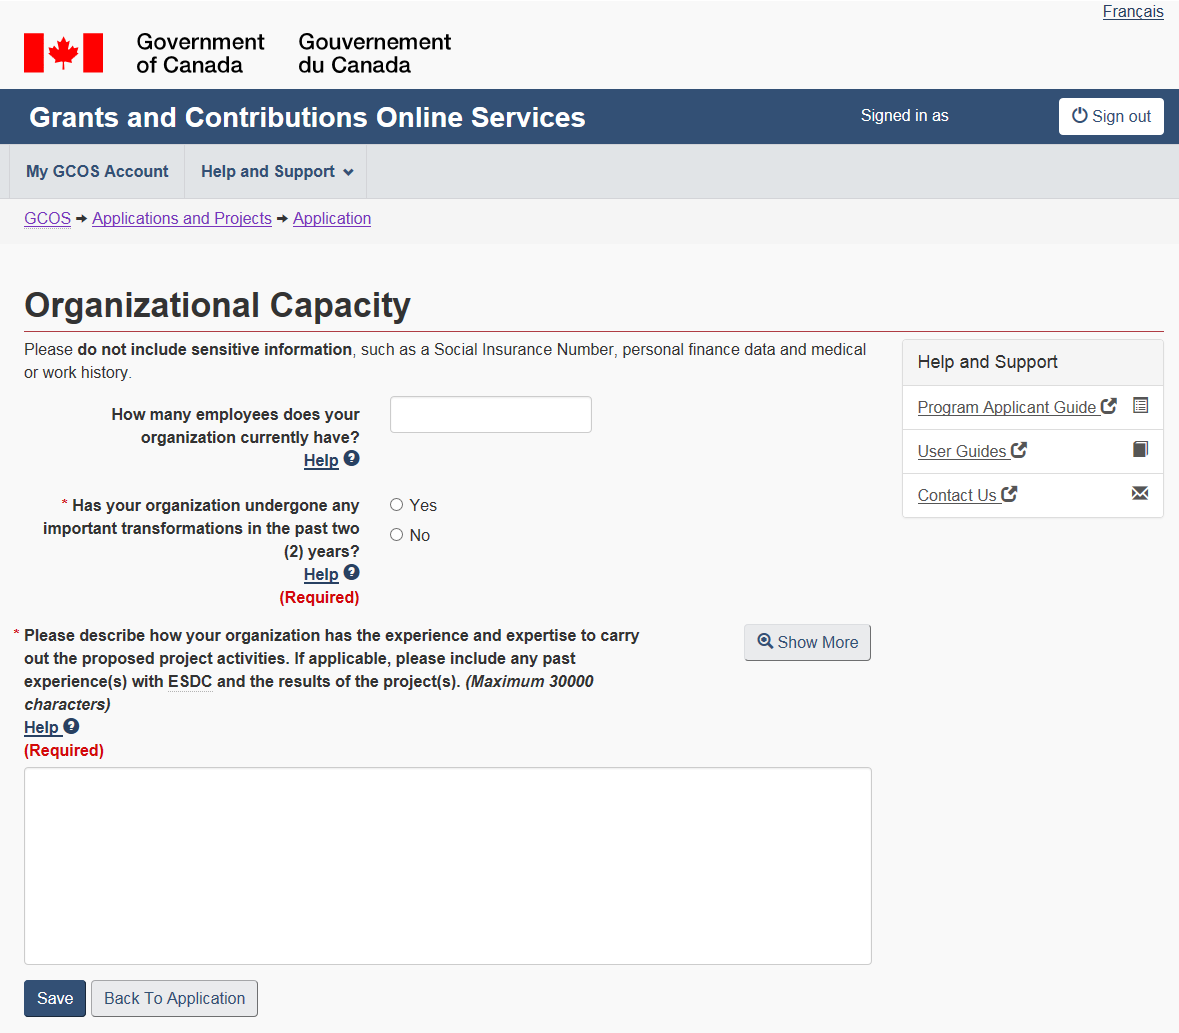1179x1033 pixels.
Task: Go to Applications and Projects breadcrumb
Action: pyautogui.click(x=182, y=218)
